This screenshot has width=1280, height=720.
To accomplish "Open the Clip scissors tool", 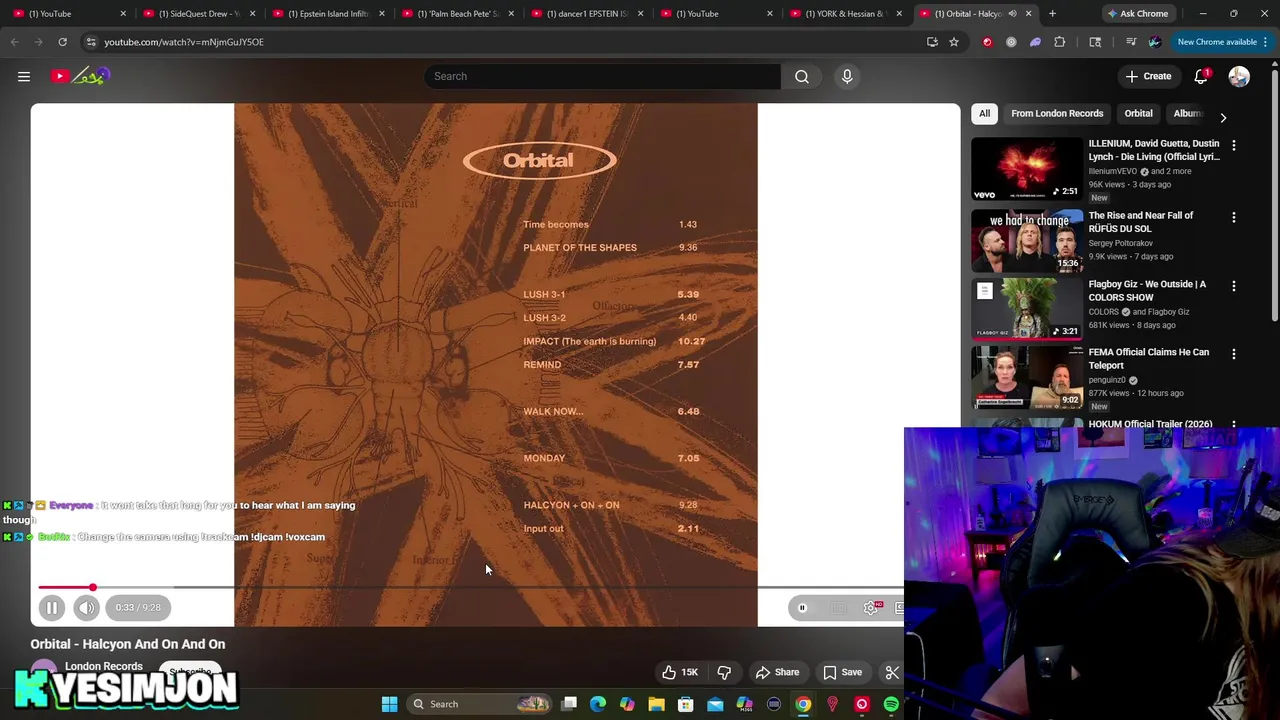I will coord(892,672).
